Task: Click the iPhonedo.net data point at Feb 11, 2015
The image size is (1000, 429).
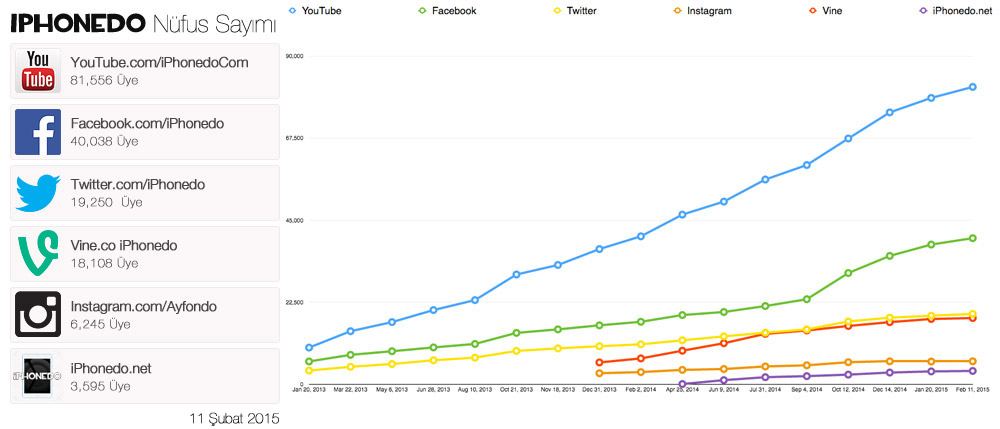Action: pyautogui.click(x=973, y=371)
